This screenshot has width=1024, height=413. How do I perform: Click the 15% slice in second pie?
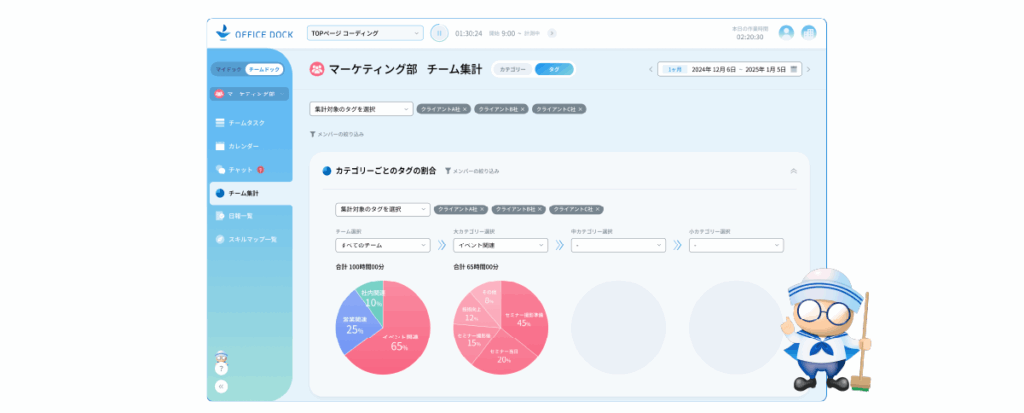(473, 340)
